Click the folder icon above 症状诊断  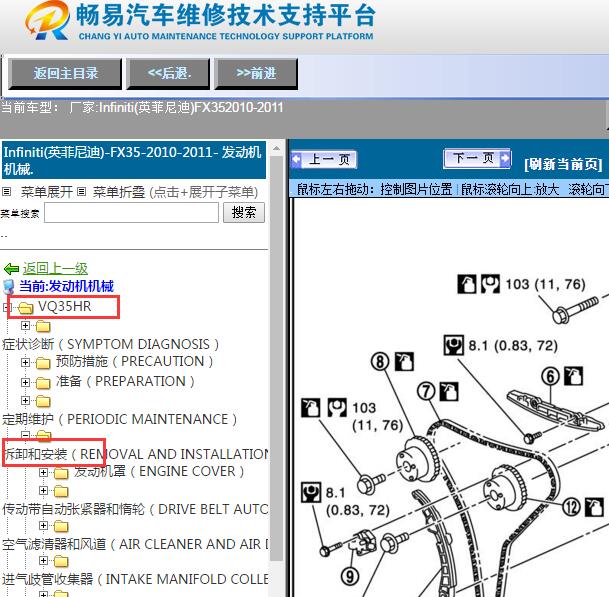[43, 326]
